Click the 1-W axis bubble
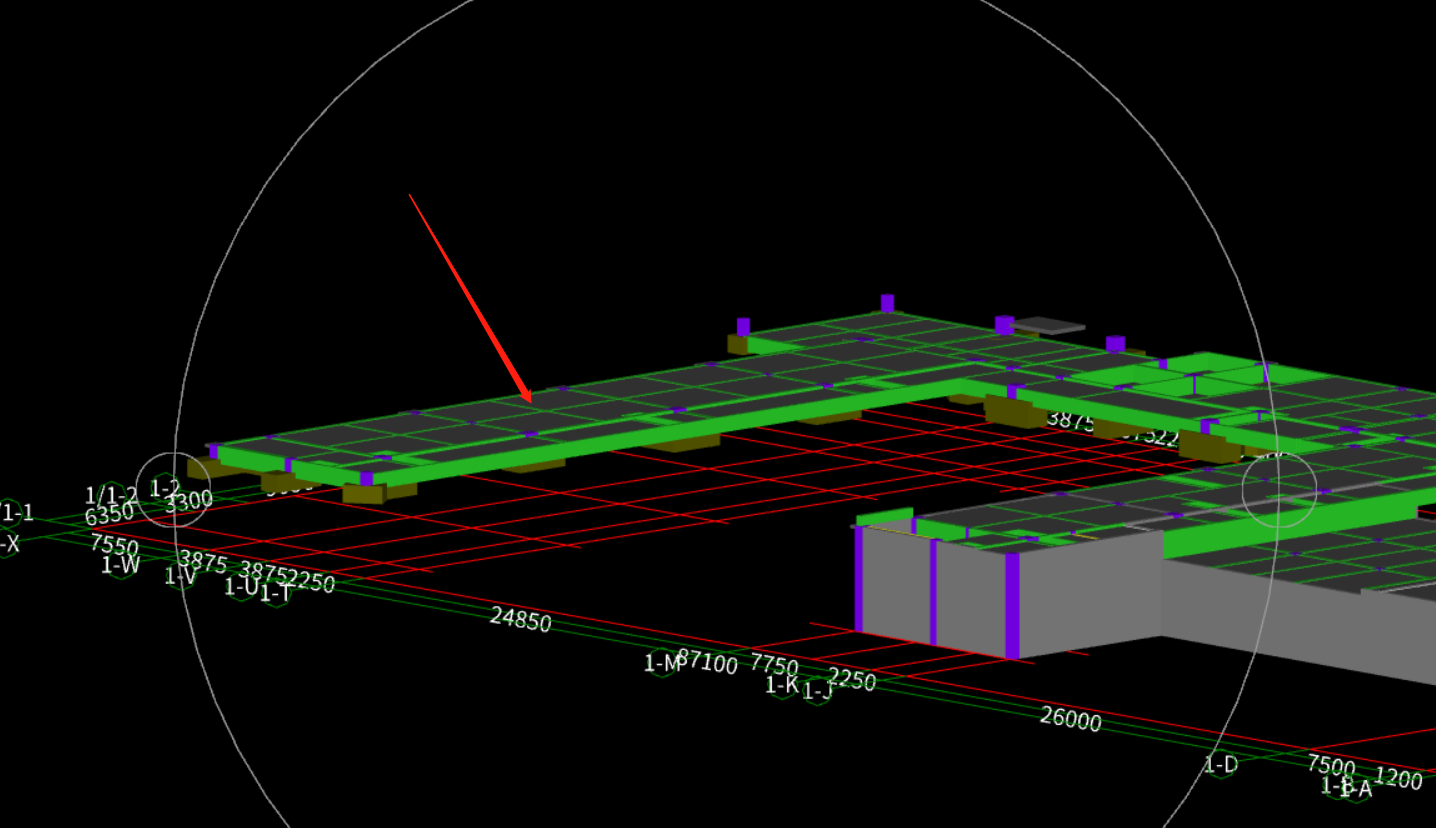The width and height of the screenshot is (1436, 828). click(121, 565)
